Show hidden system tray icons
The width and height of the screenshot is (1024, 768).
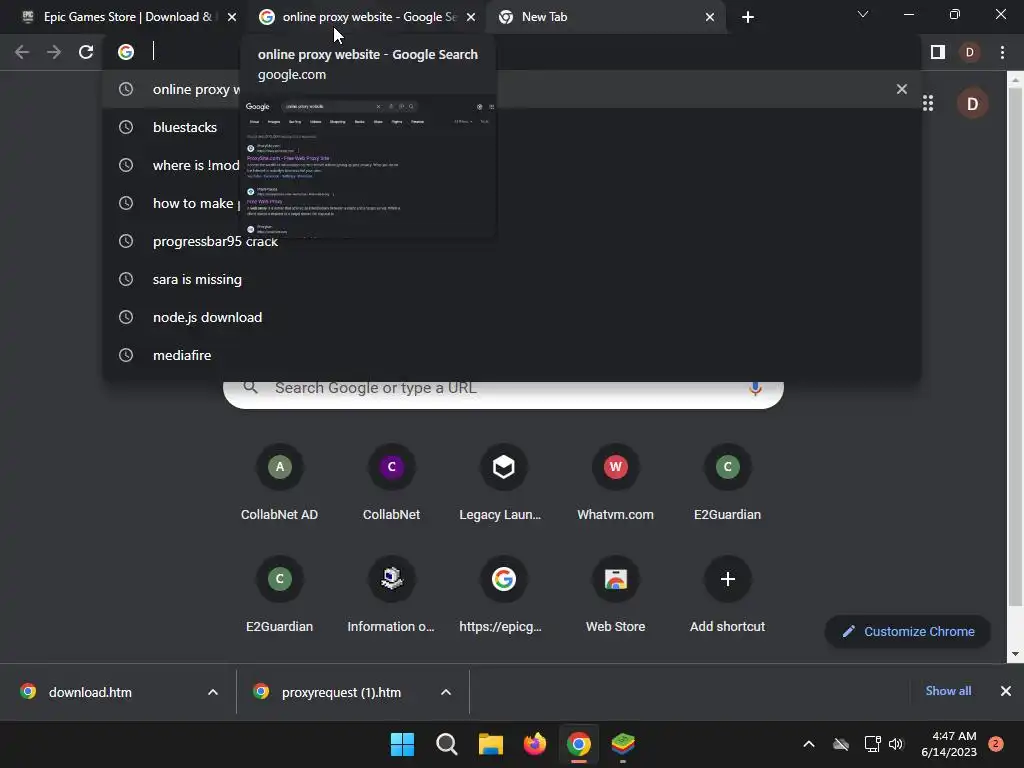click(808, 744)
